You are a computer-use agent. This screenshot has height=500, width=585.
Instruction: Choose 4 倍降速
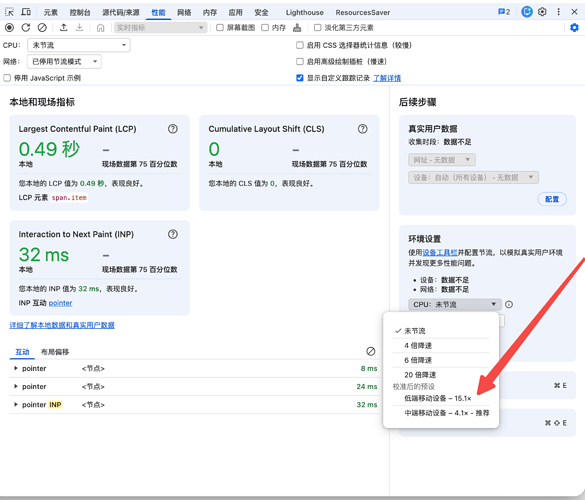(x=441, y=346)
